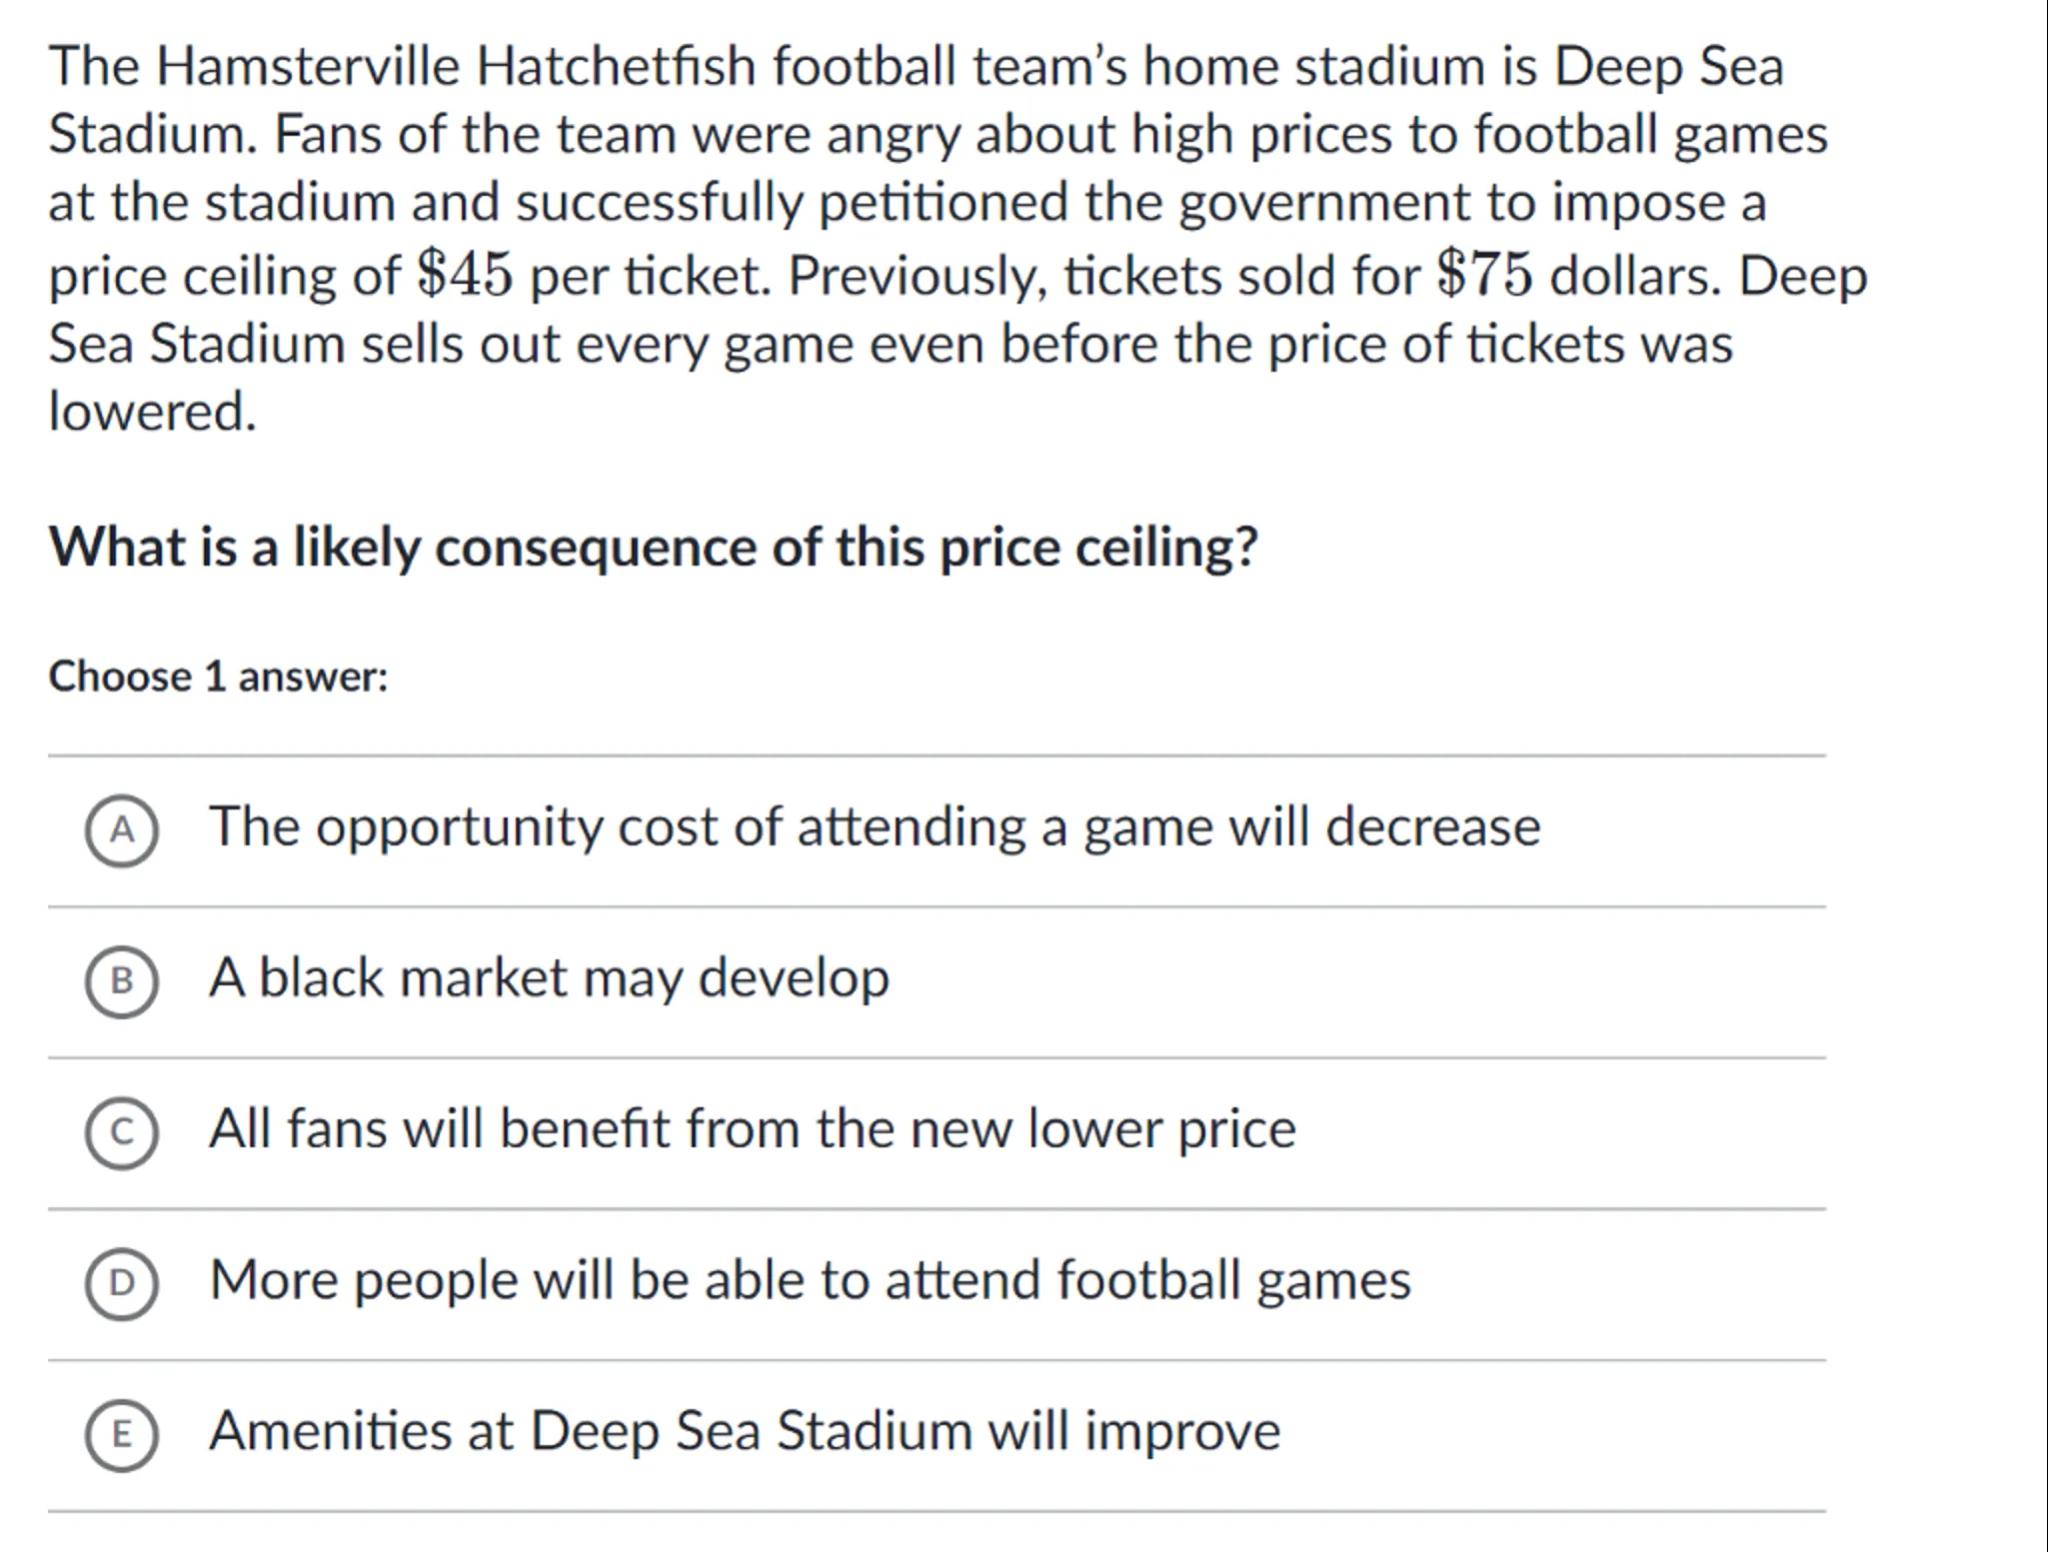Select answer choice D radio button
2048x1552 pixels.
121,1283
